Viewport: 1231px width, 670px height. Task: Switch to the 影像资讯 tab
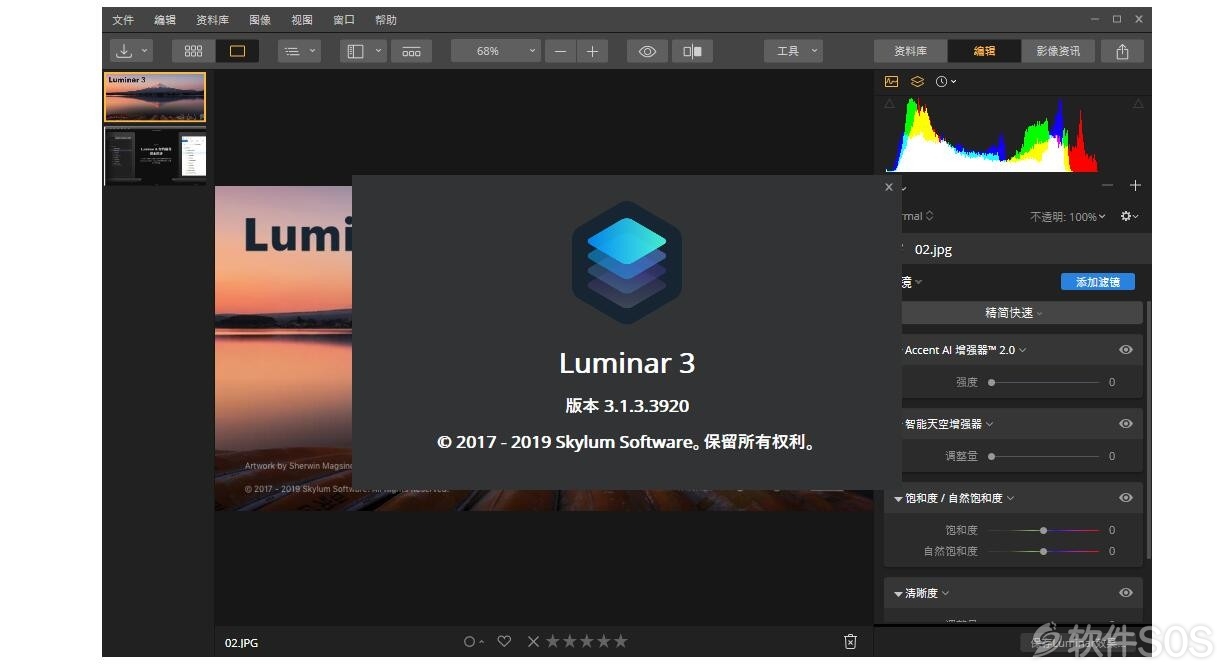tap(1058, 51)
